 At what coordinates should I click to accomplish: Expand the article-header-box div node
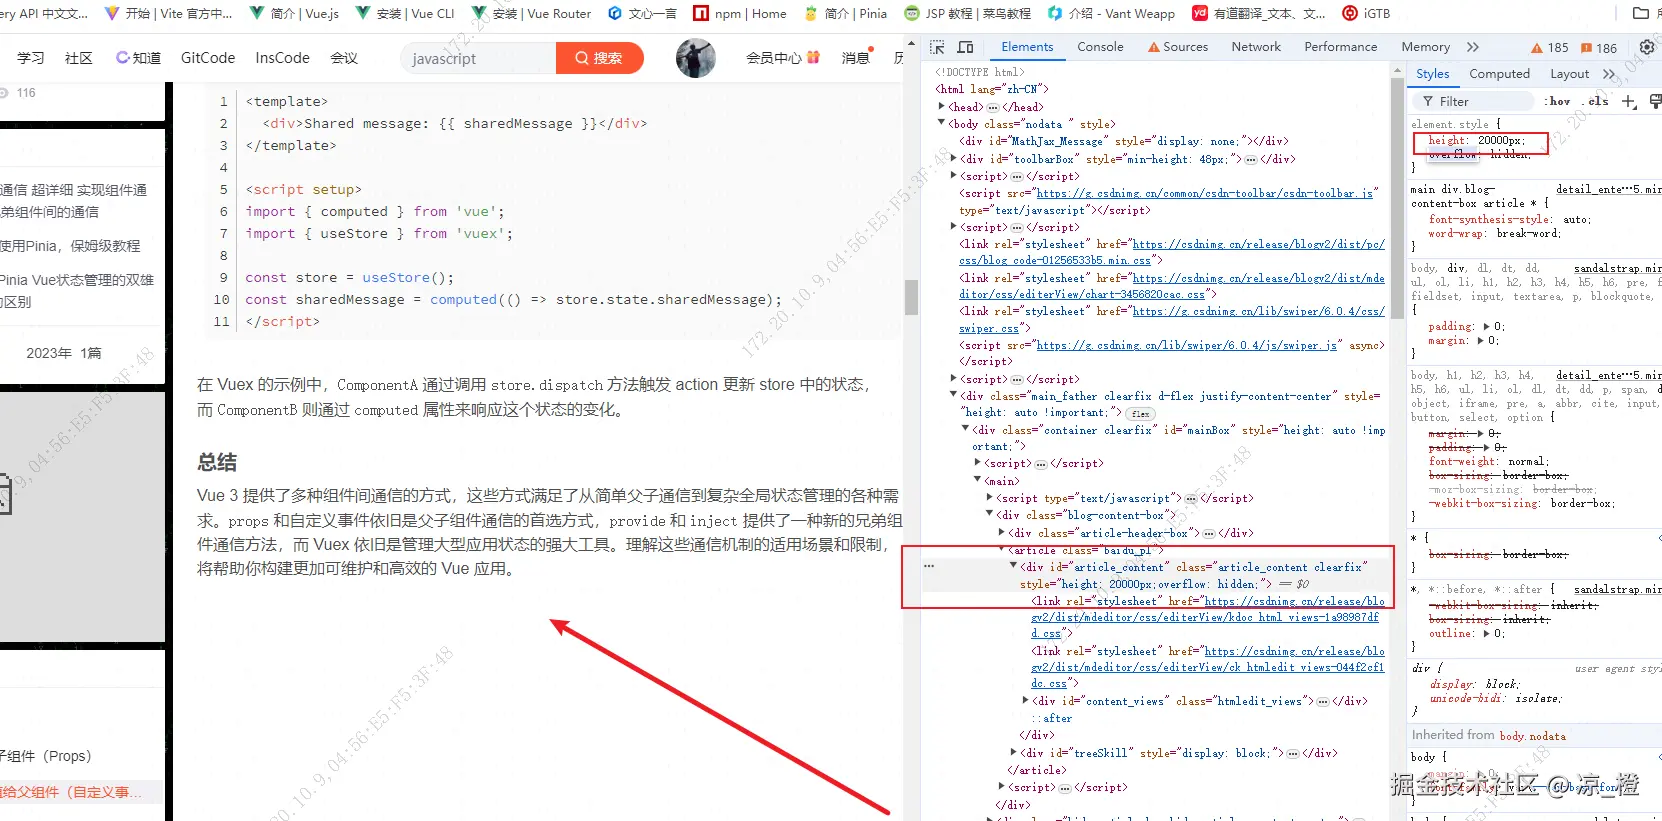[x=1001, y=532]
